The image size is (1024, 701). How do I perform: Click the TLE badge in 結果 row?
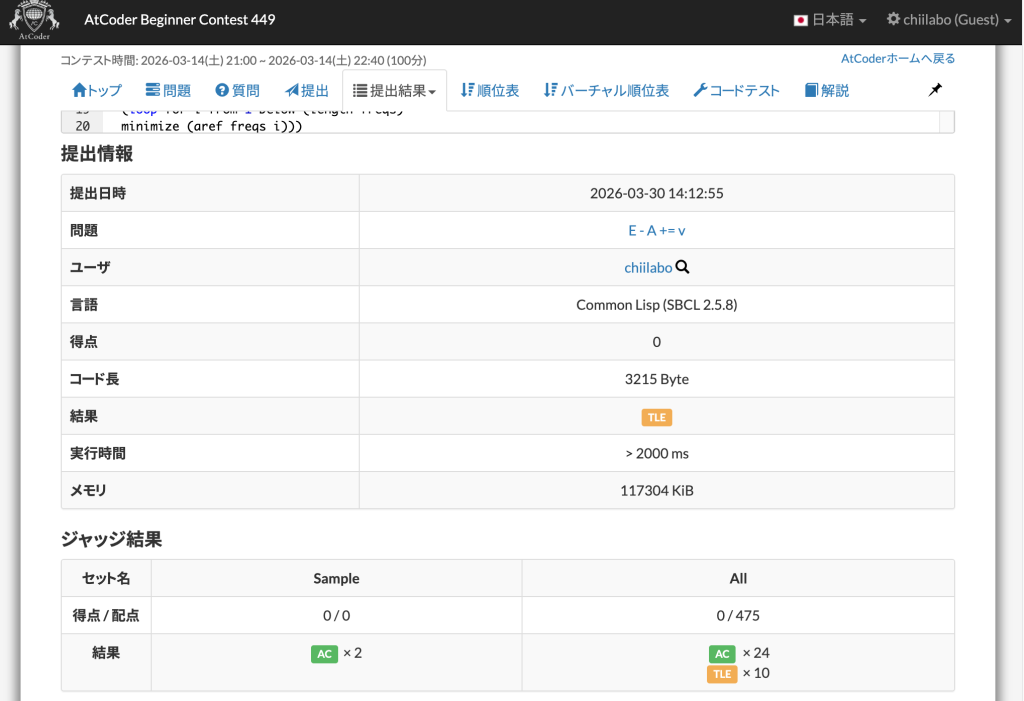coord(656,417)
